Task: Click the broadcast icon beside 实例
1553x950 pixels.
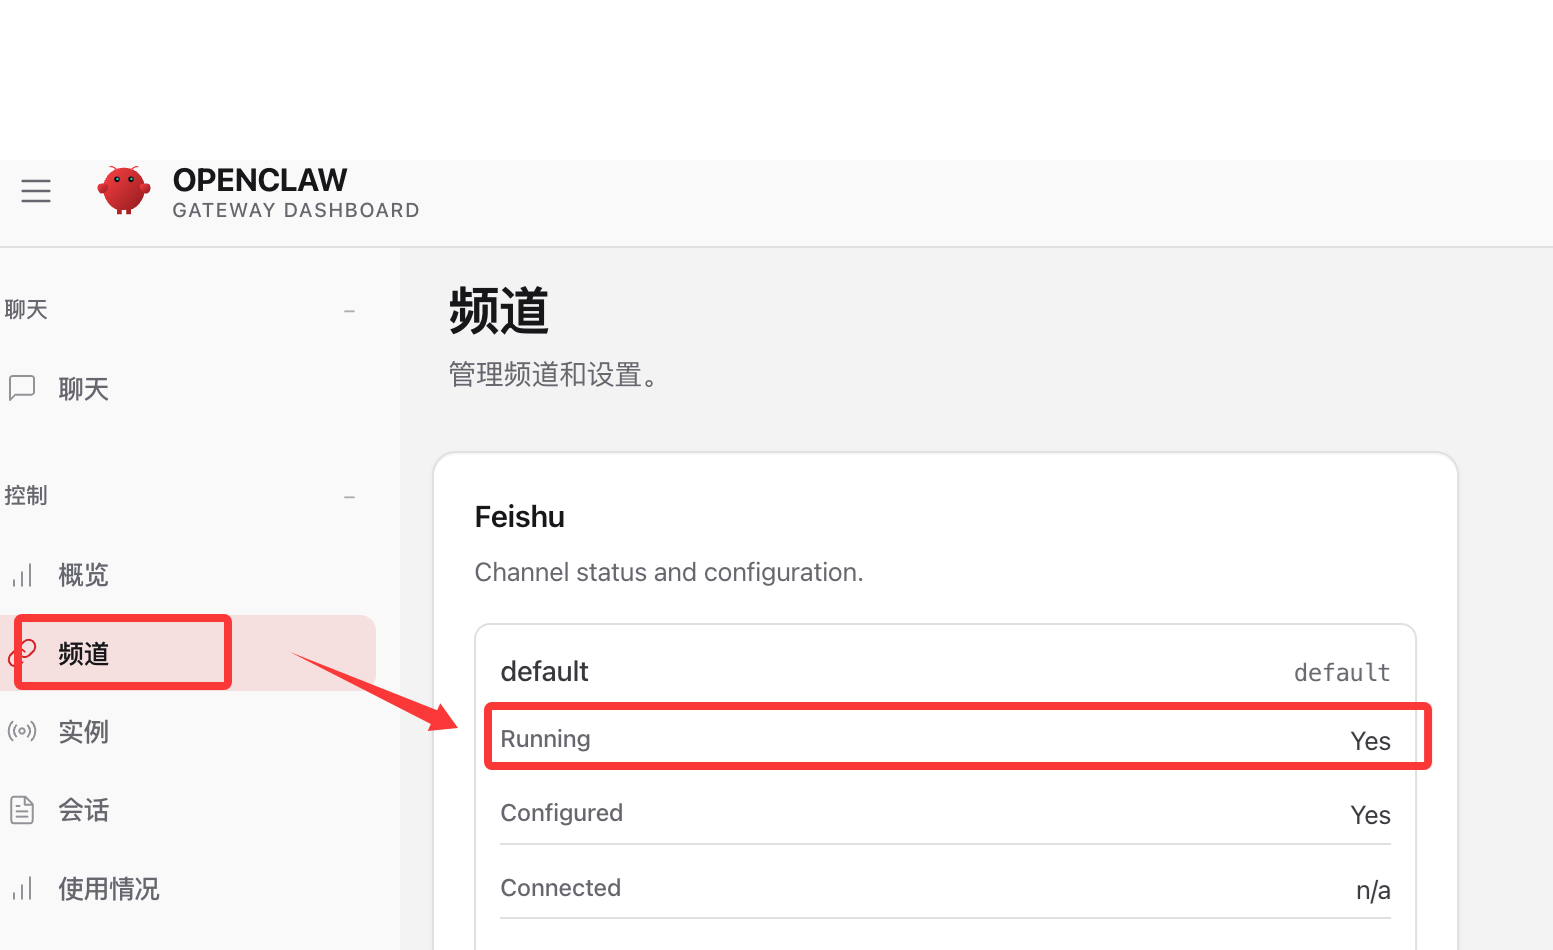Action: coord(22,731)
